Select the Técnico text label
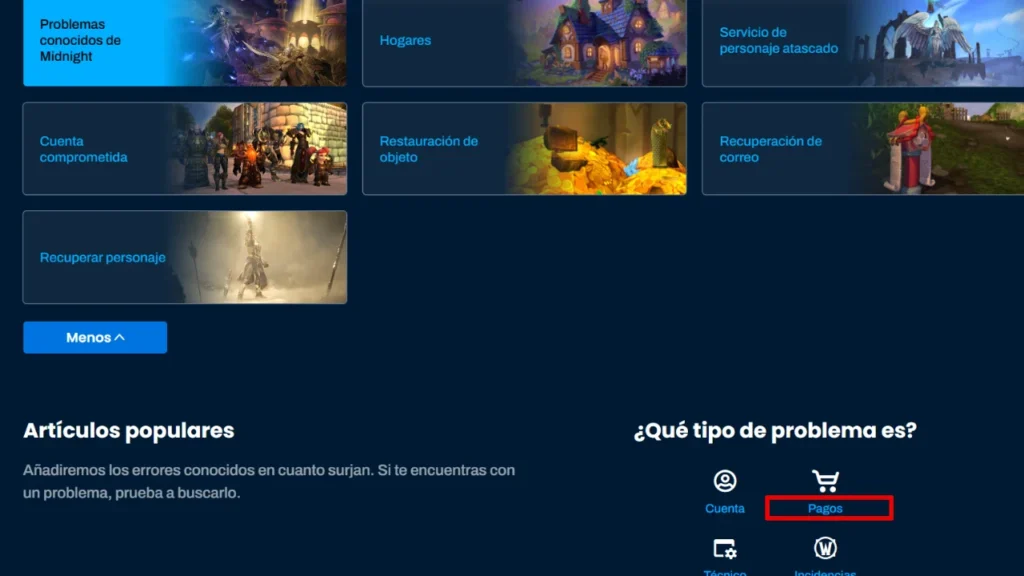The width and height of the screenshot is (1024, 576). [x=725, y=572]
